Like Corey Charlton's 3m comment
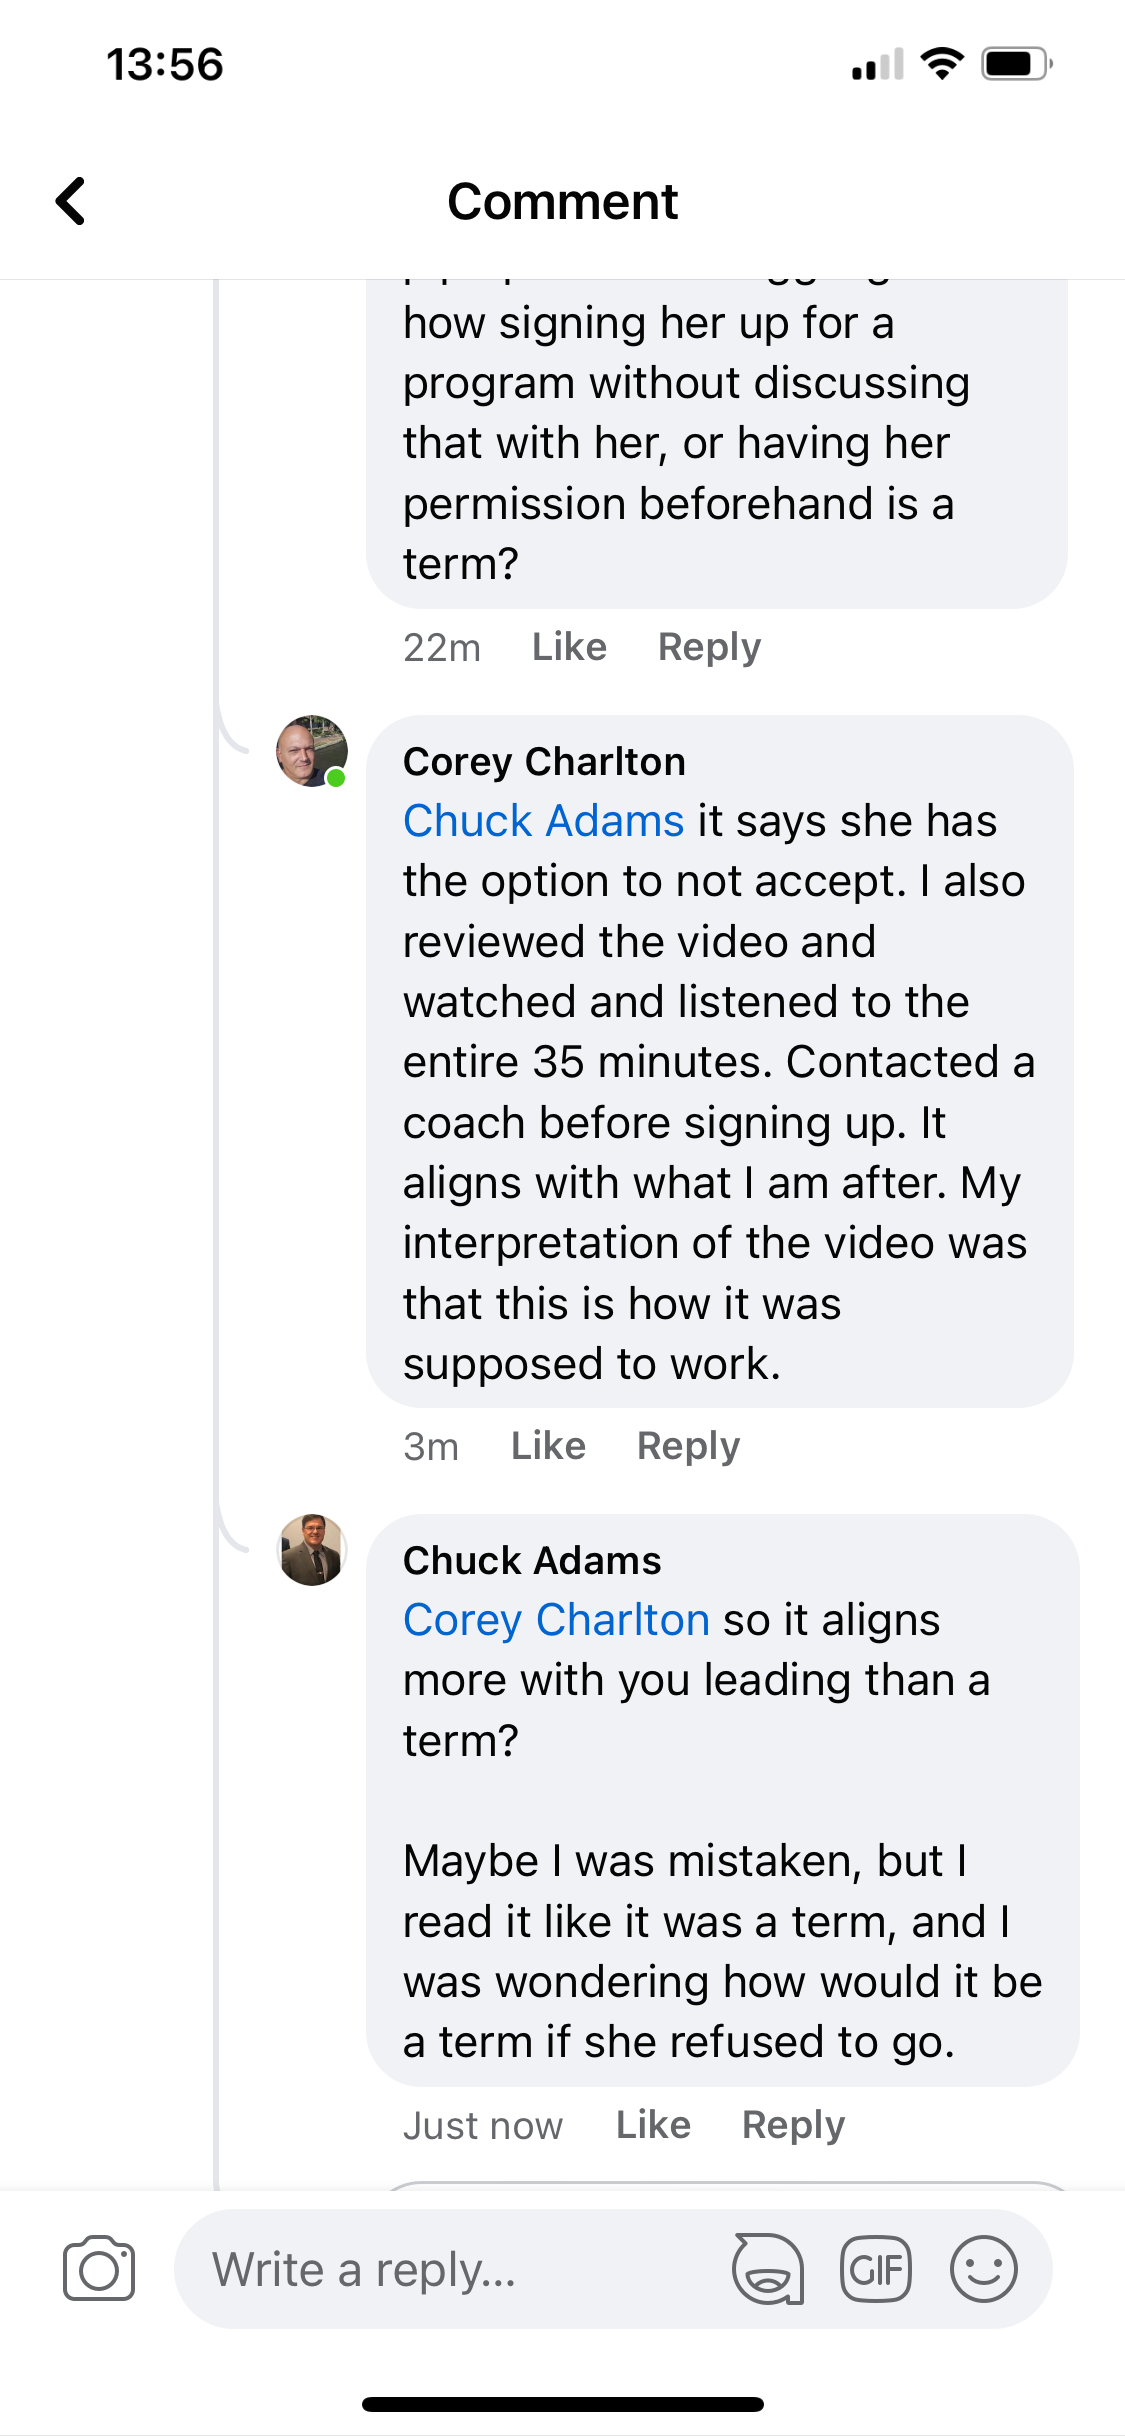 tap(548, 1446)
